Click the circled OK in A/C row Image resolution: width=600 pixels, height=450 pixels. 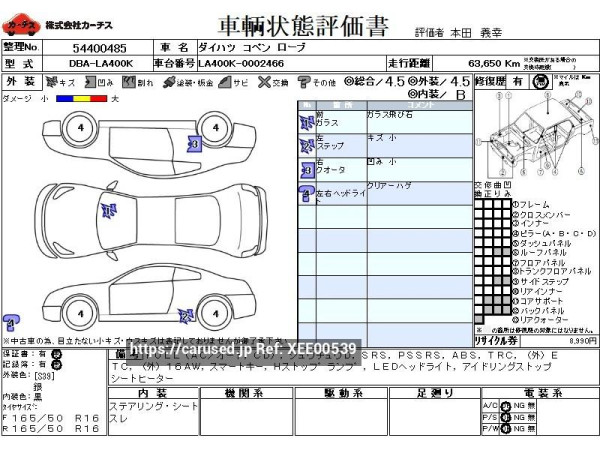tap(506, 406)
